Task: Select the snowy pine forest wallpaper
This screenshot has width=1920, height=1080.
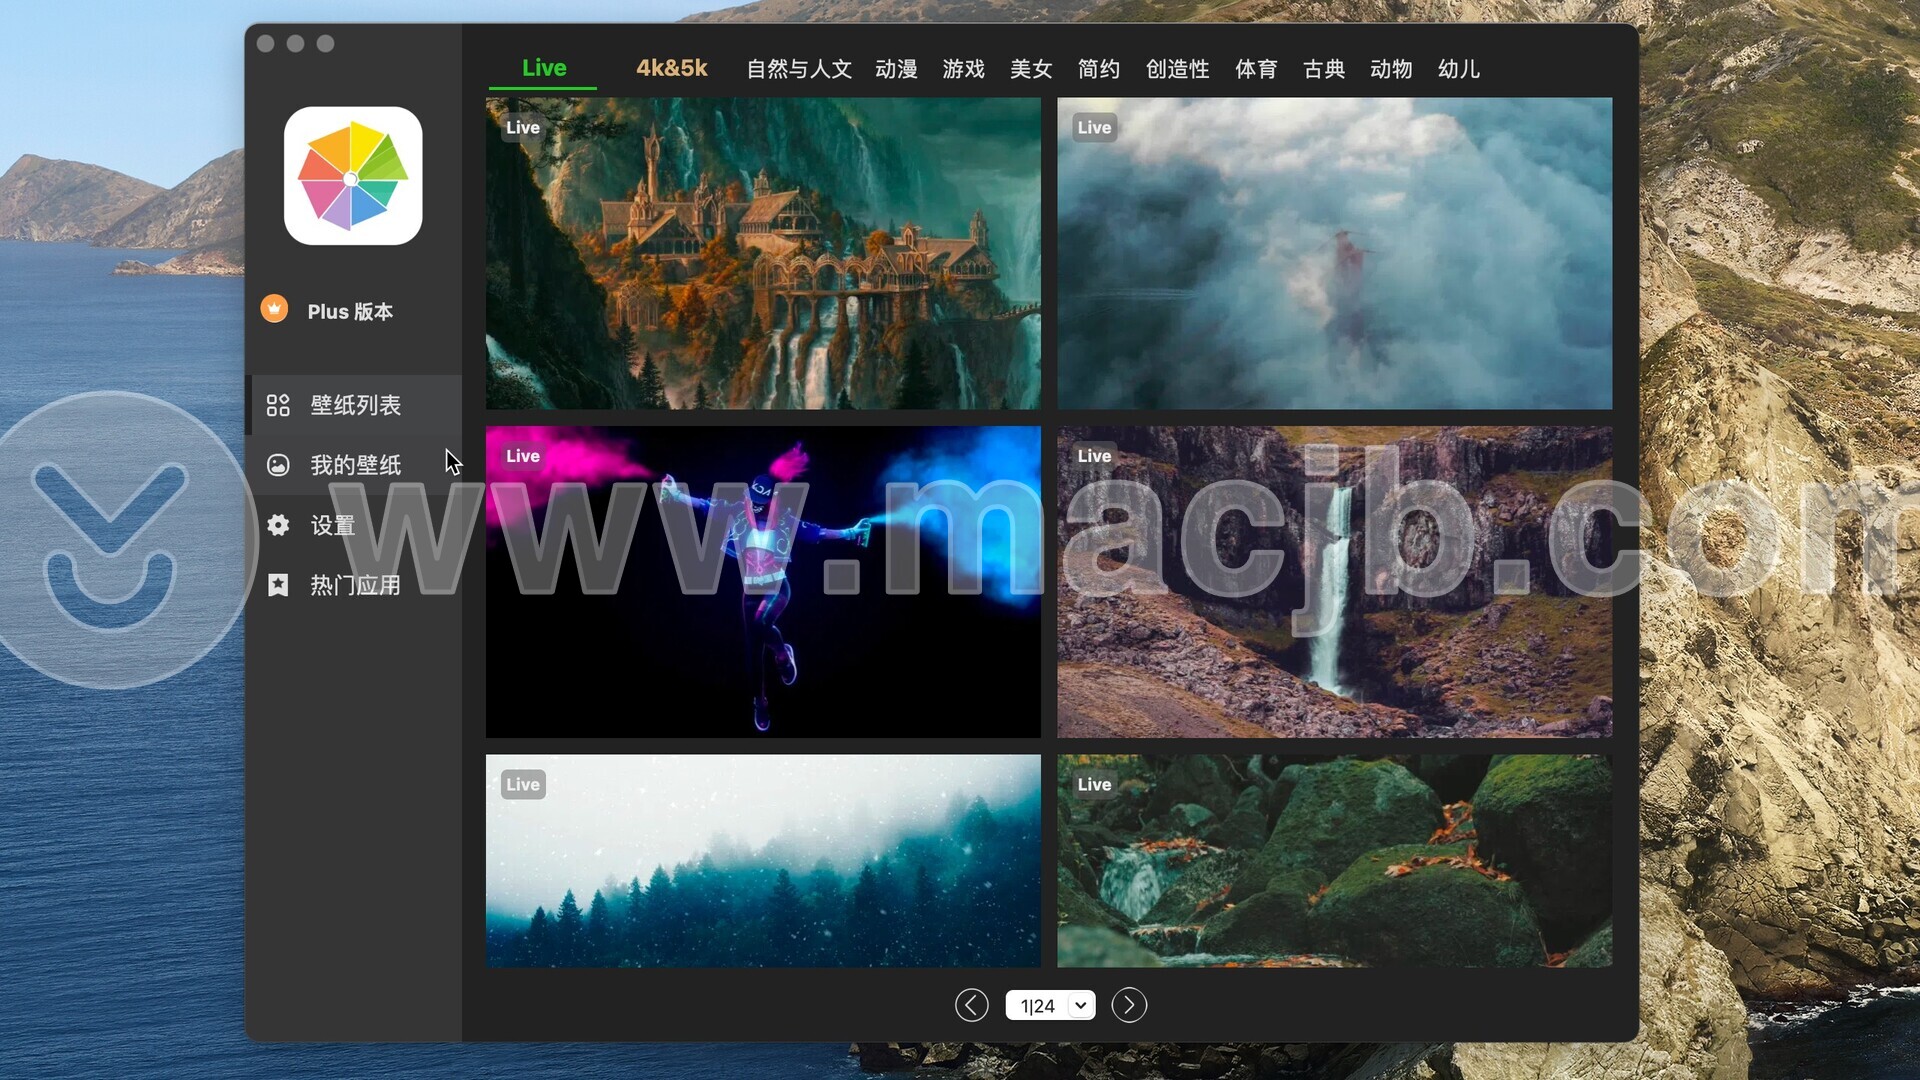Action: click(763, 861)
